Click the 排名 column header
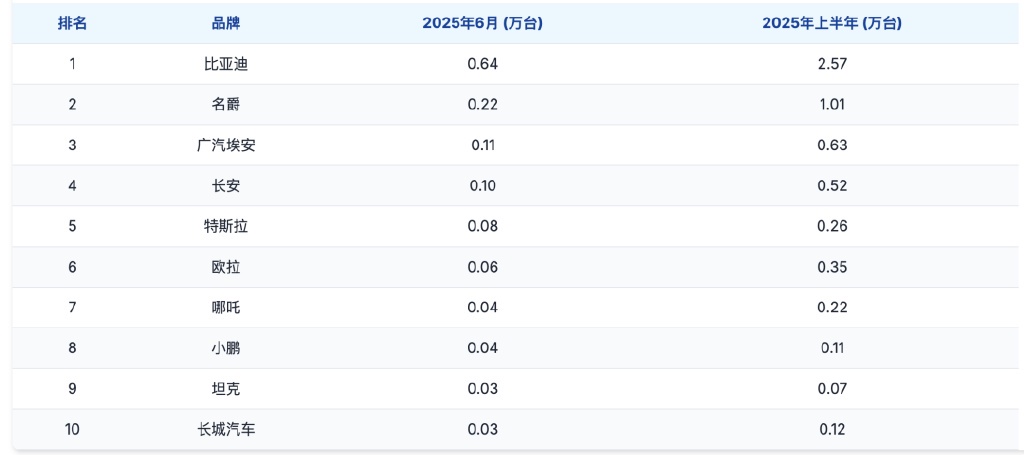Screen dimensions: 1024x455 [x=72, y=23]
